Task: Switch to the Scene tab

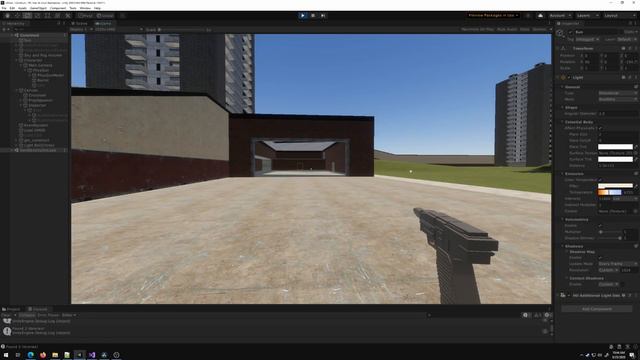Action: [x=80, y=24]
